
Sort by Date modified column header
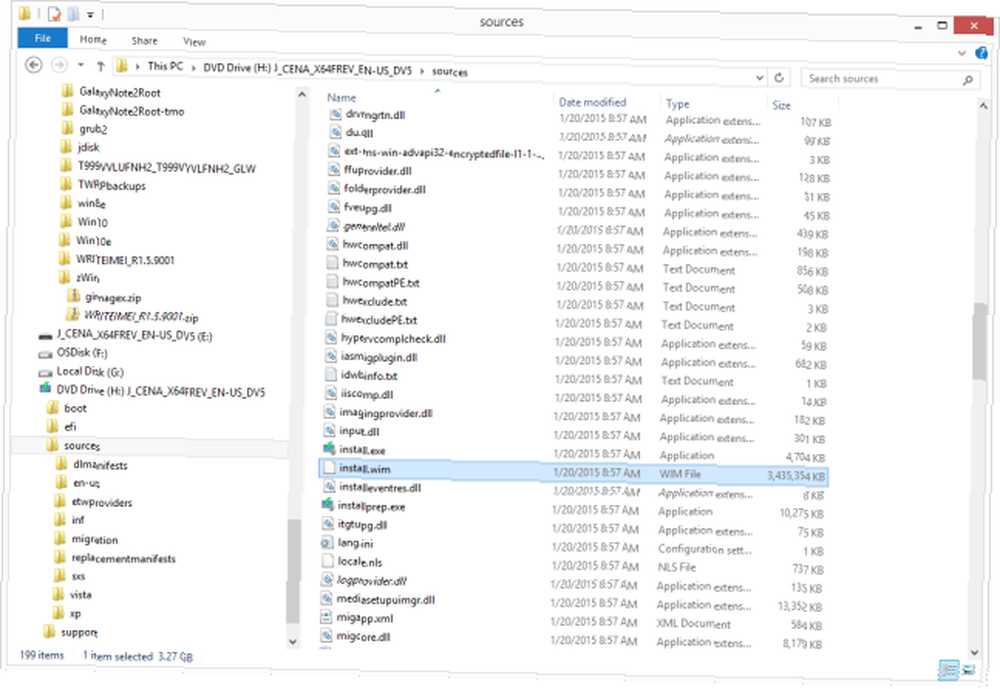592,102
